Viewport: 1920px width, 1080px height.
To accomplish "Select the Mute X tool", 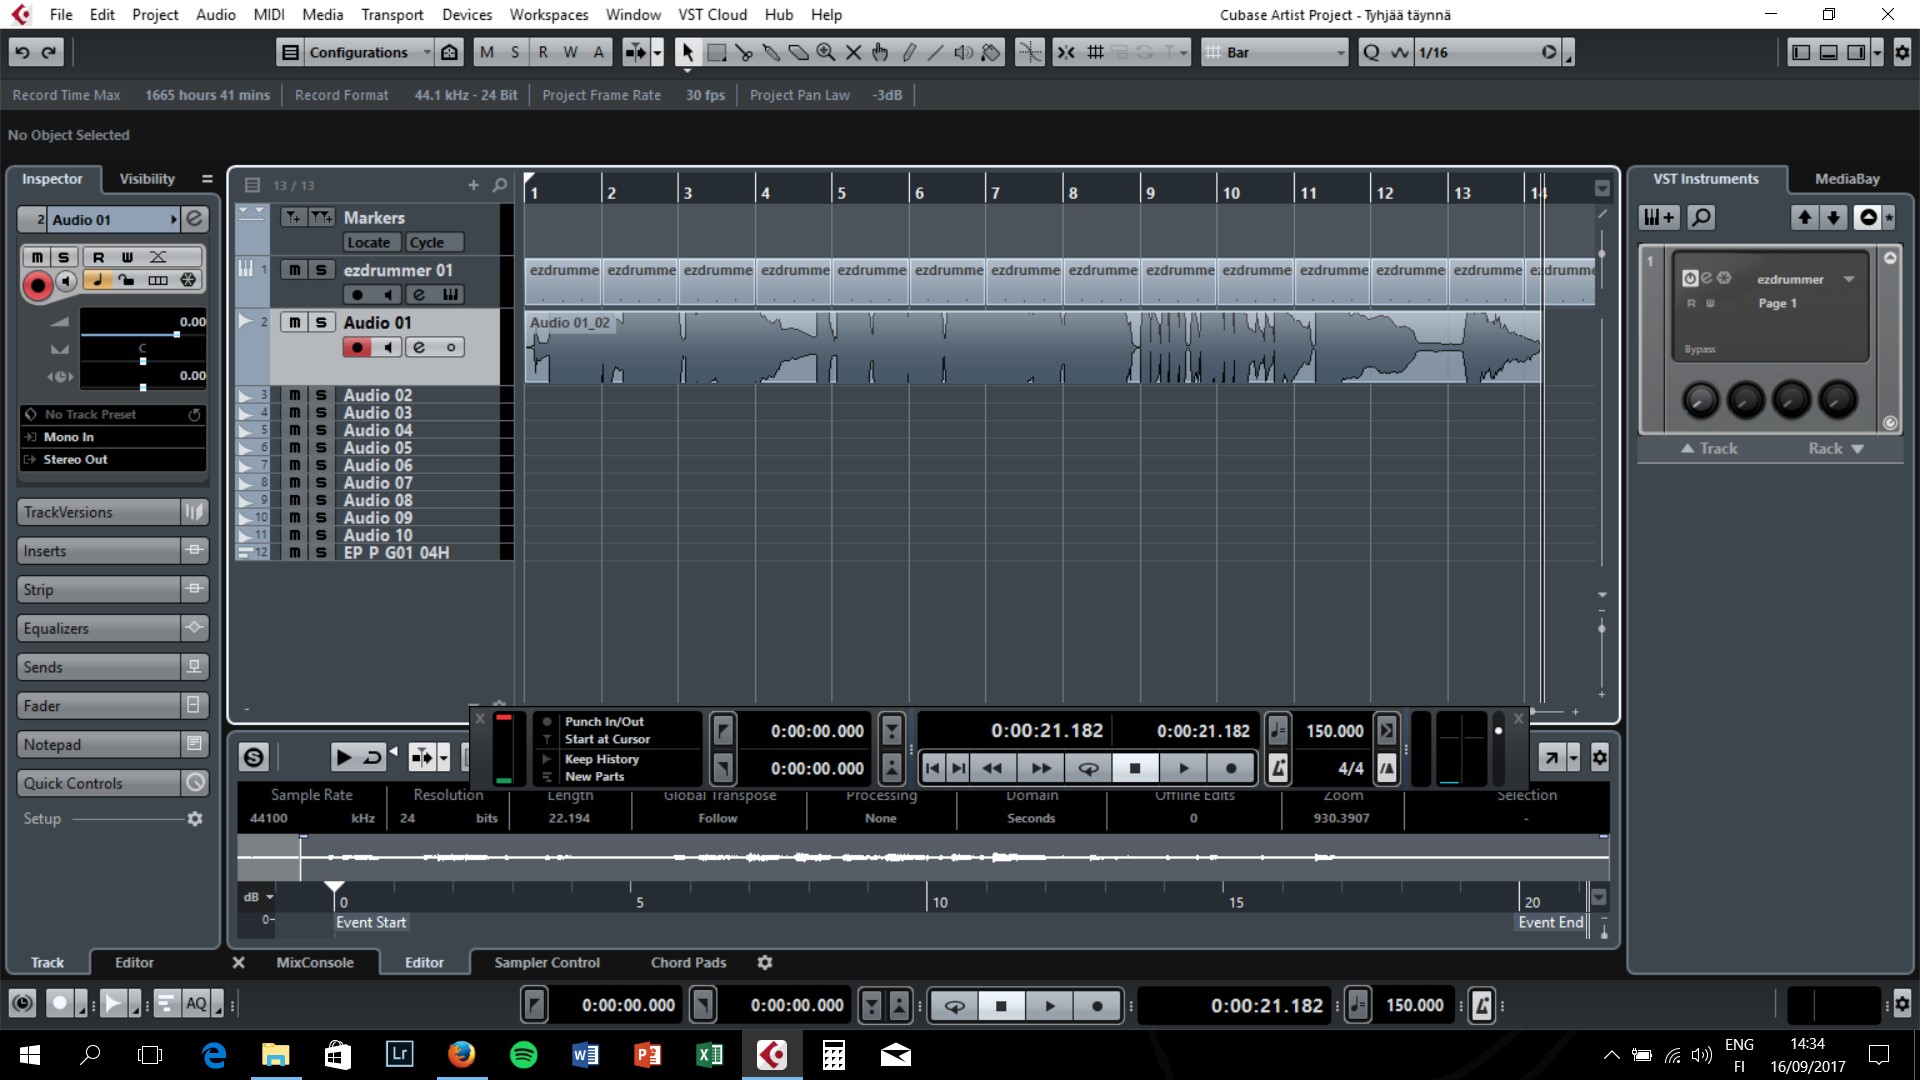I will (853, 52).
